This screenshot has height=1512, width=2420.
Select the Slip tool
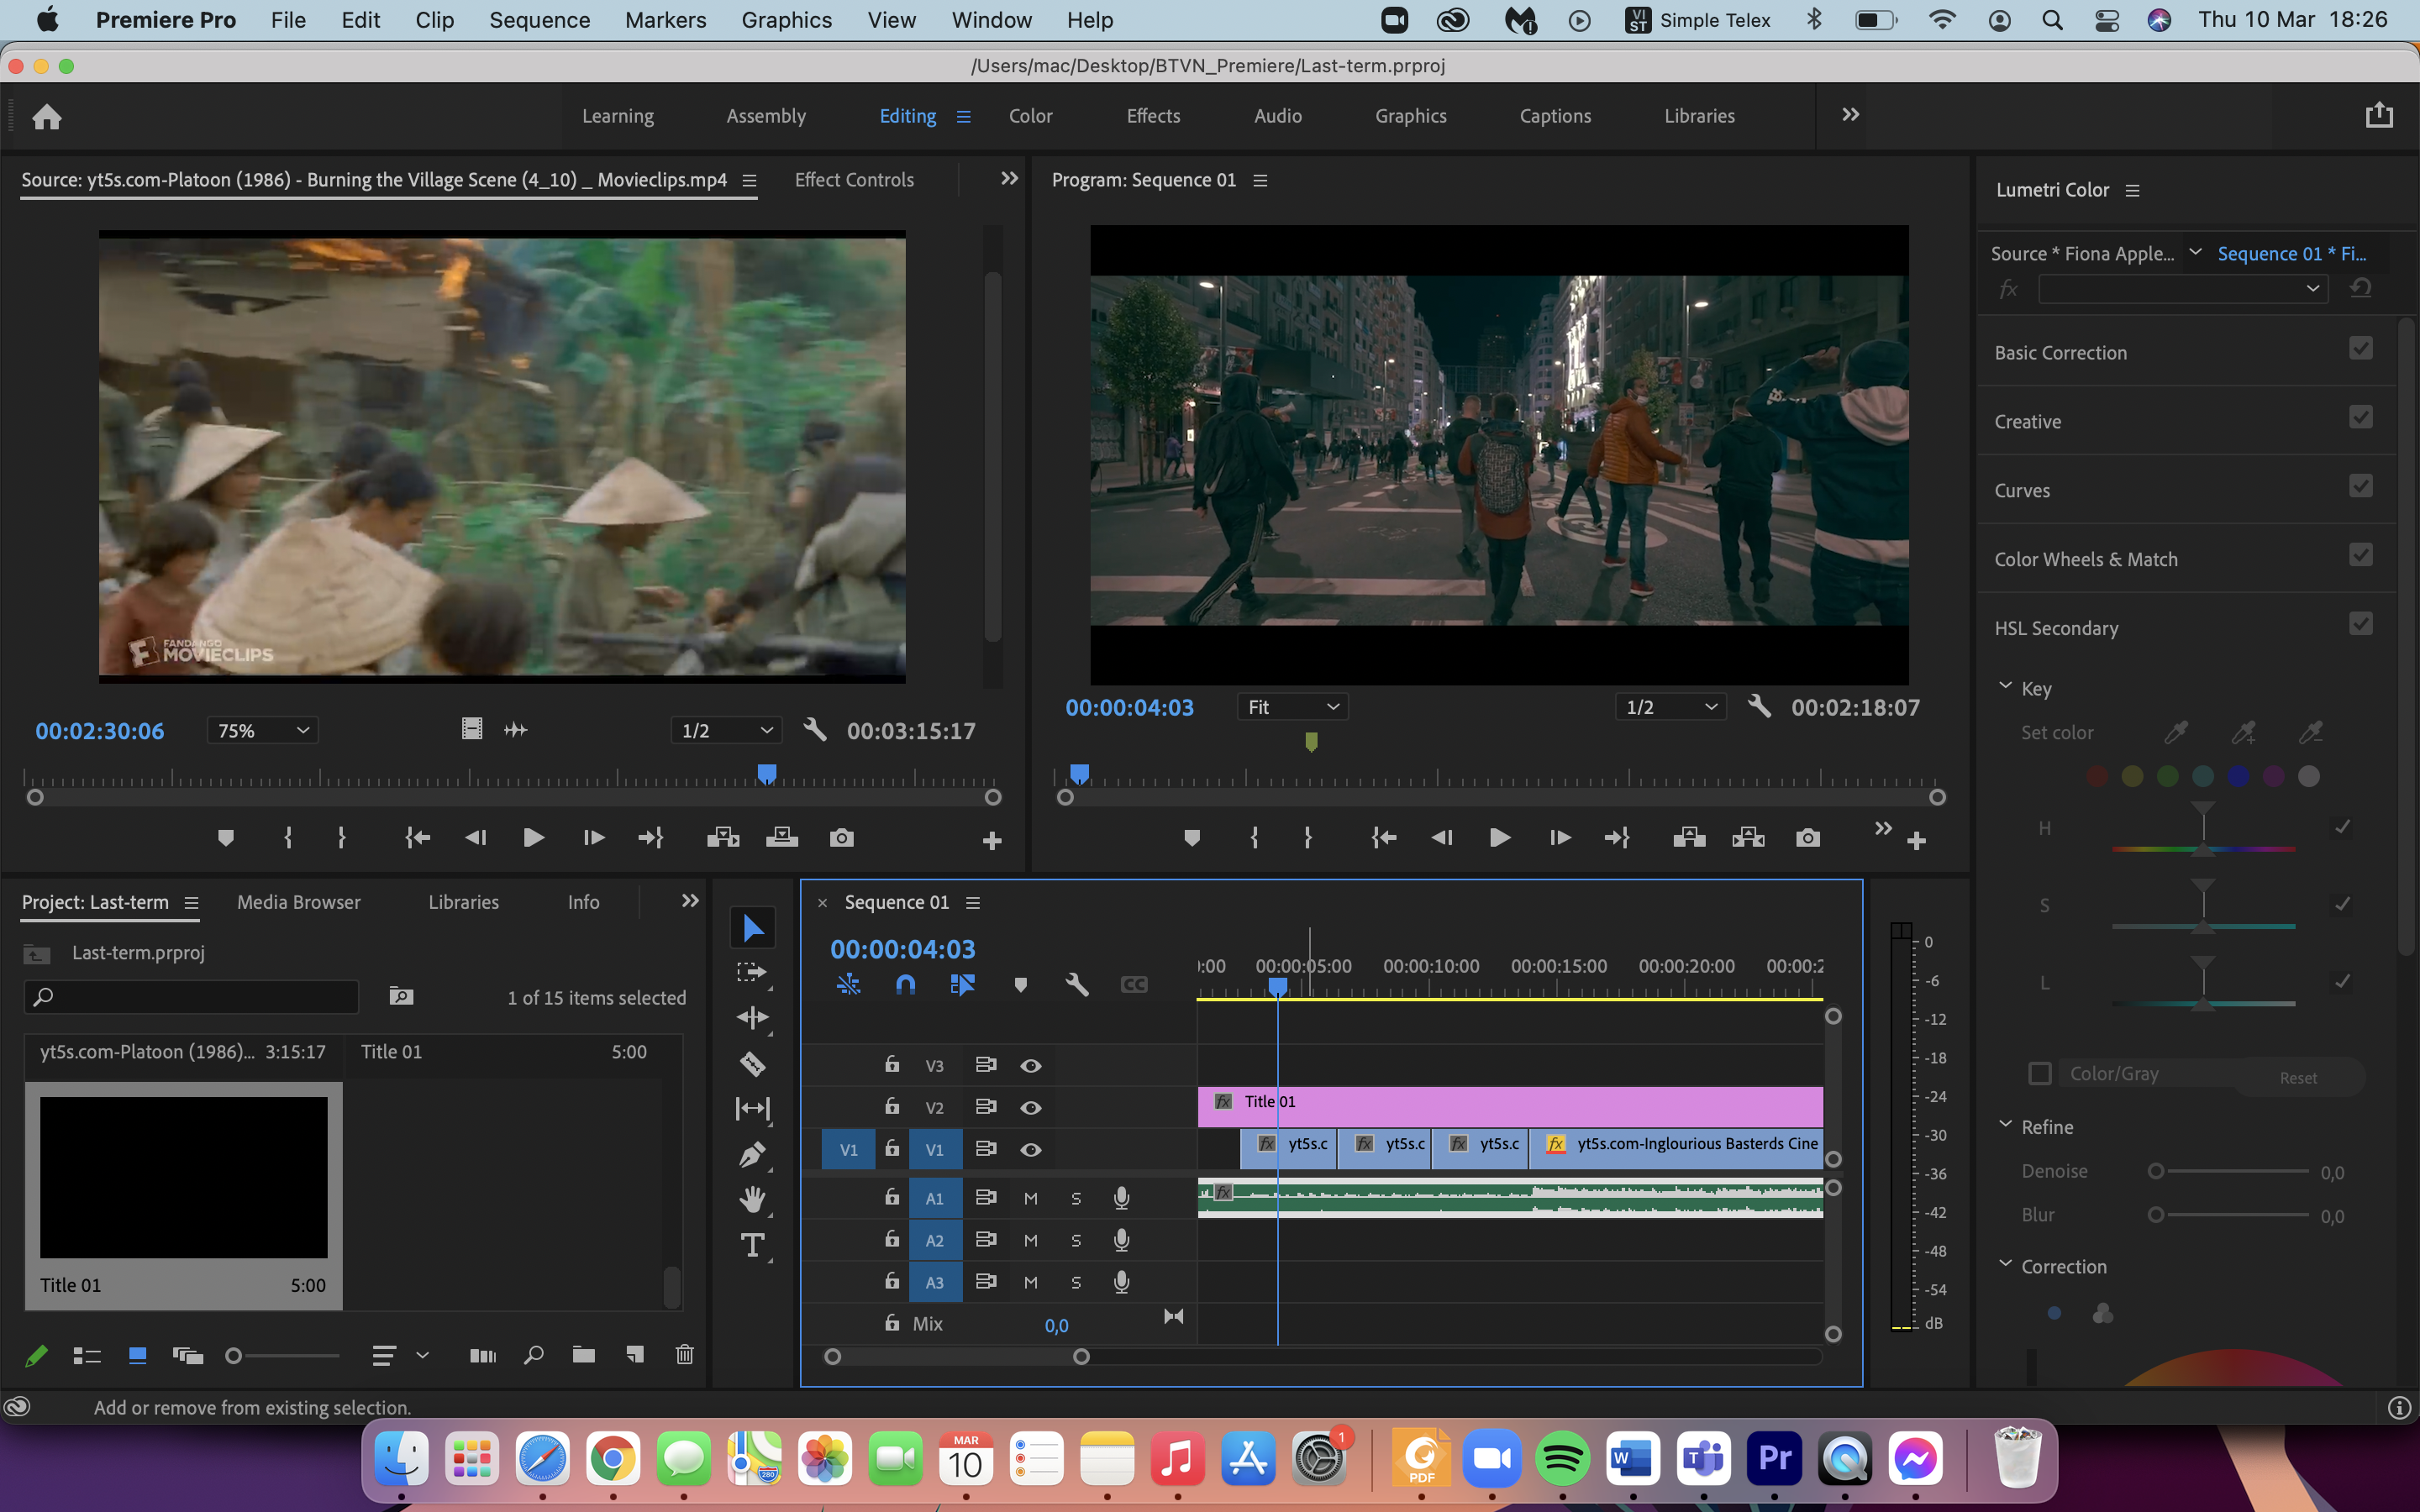point(752,1108)
